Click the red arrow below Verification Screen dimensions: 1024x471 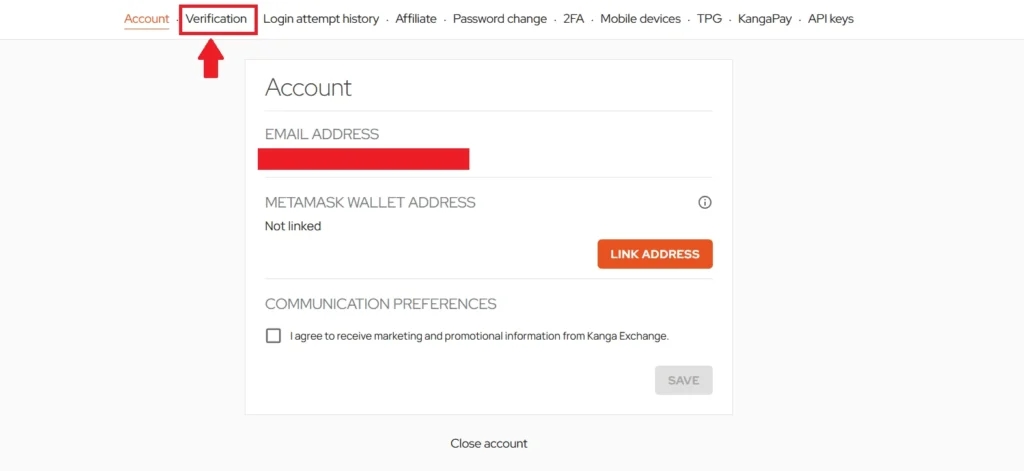[210, 59]
